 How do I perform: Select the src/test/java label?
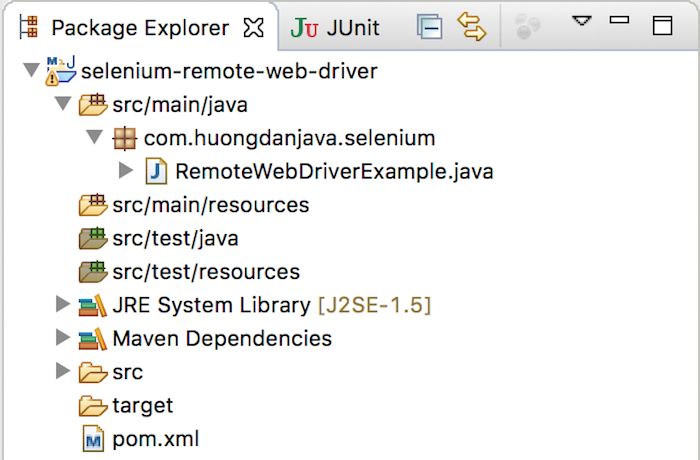coord(175,238)
